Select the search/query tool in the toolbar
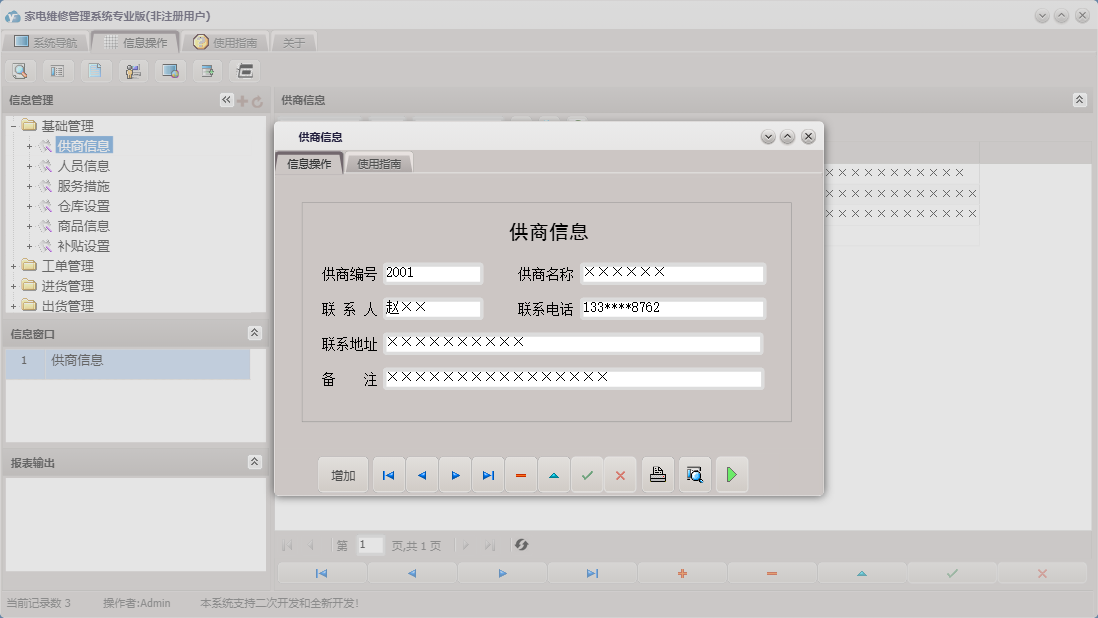Image resolution: width=1098 pixels, height=618 pixels. click(20, 70)
